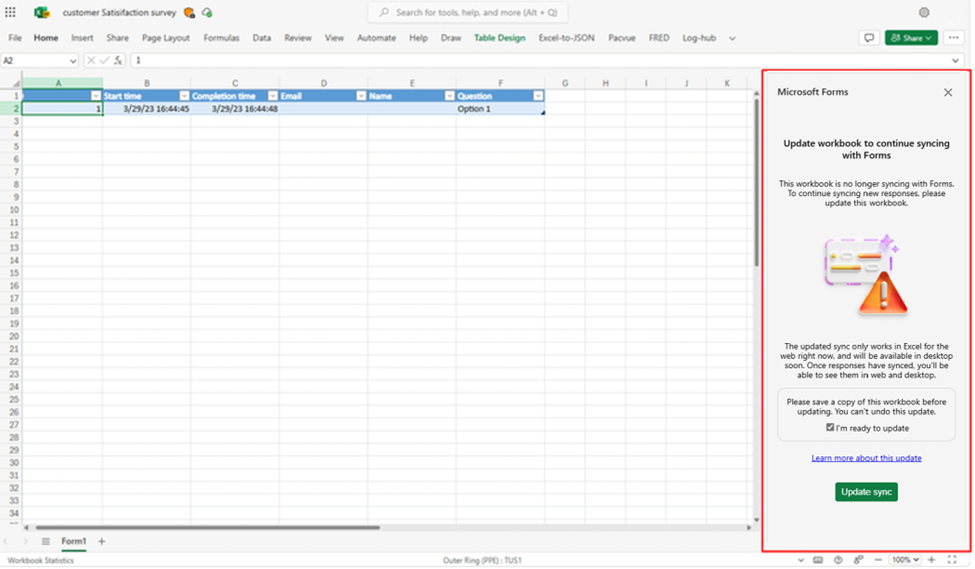Open the Completion time filter dropdown
Image resolution: width=975 pixels, height=569 pixels.
pyautogui.click(x=272, y=96)
